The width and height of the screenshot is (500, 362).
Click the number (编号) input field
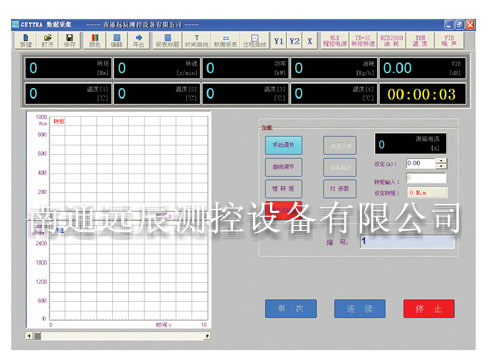tap(407, 242)
